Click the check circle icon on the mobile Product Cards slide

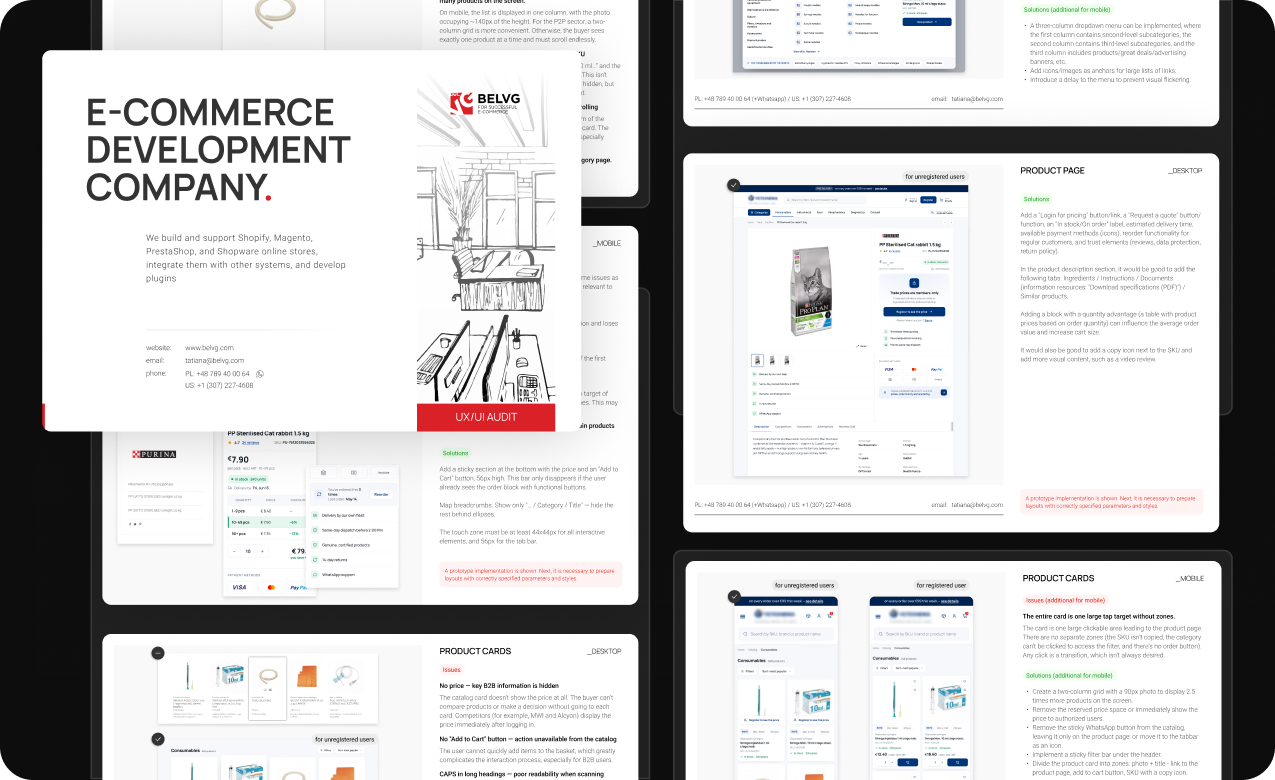pos(734,596)
